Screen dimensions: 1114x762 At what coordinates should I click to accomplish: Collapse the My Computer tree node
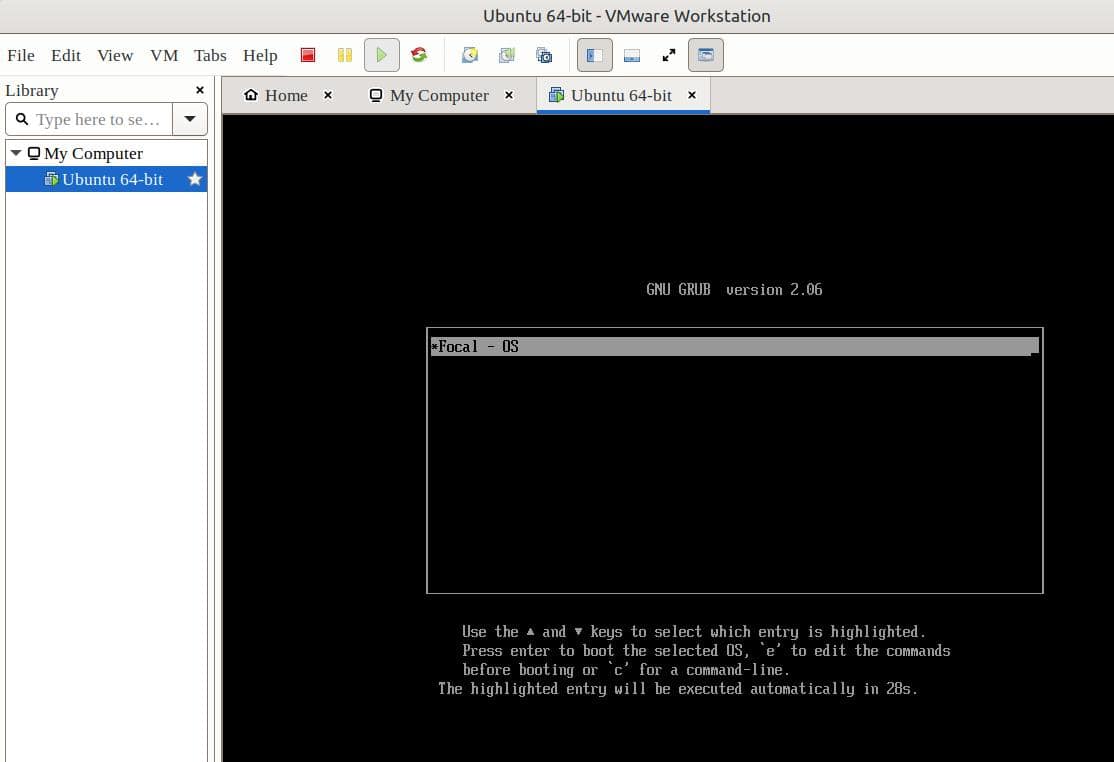16,153
